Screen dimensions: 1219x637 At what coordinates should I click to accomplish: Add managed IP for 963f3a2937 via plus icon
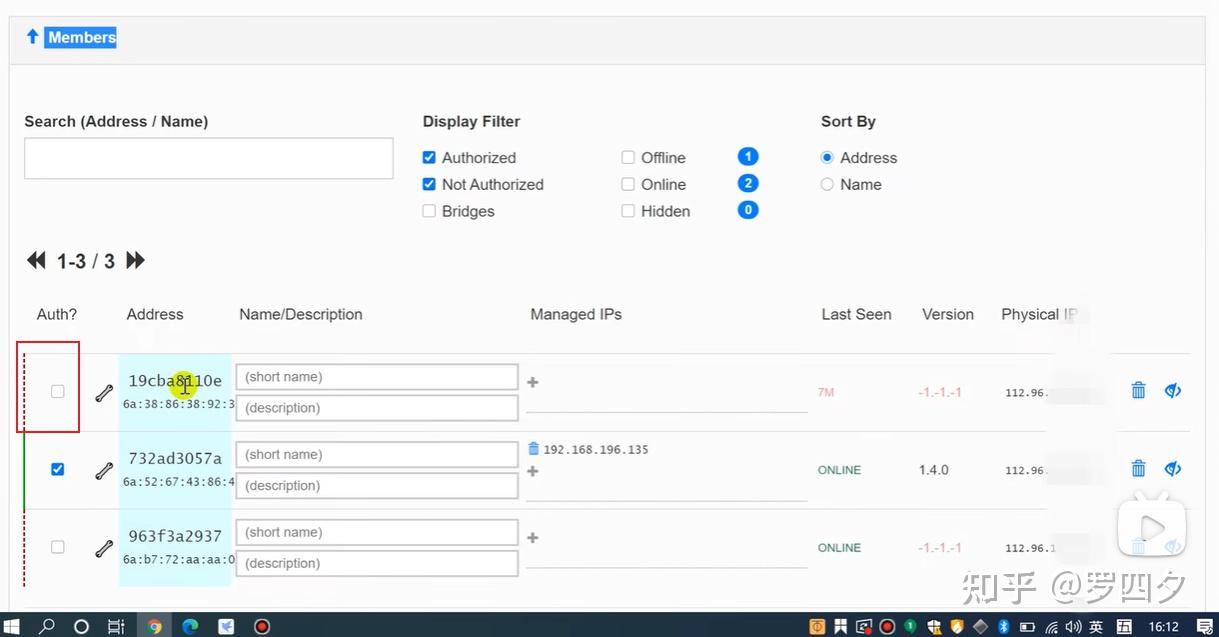[532, 537]
